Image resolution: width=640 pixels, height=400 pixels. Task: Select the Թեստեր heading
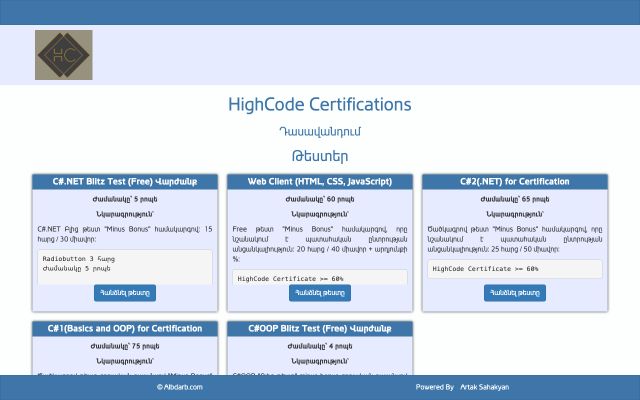tap(320, 156)
